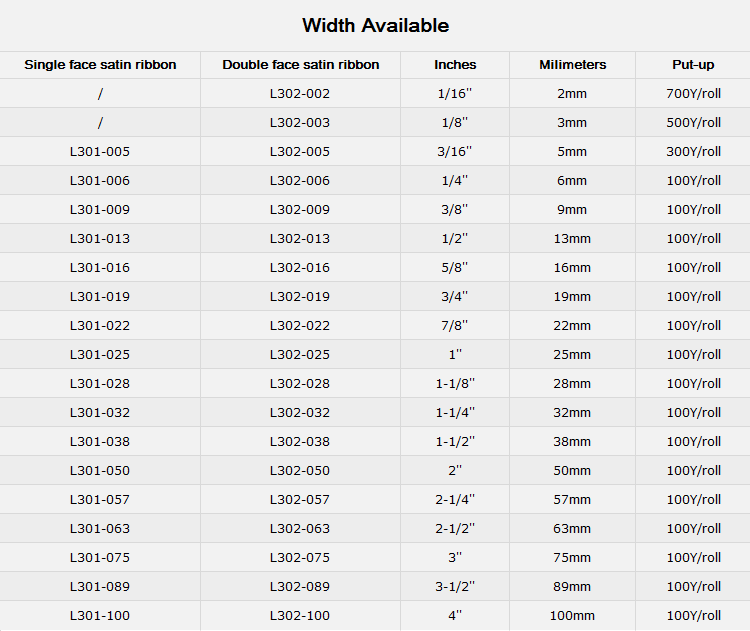750x631 pixels.
Task: Select the 28mm cell
Action: click(x=572, y=383)
